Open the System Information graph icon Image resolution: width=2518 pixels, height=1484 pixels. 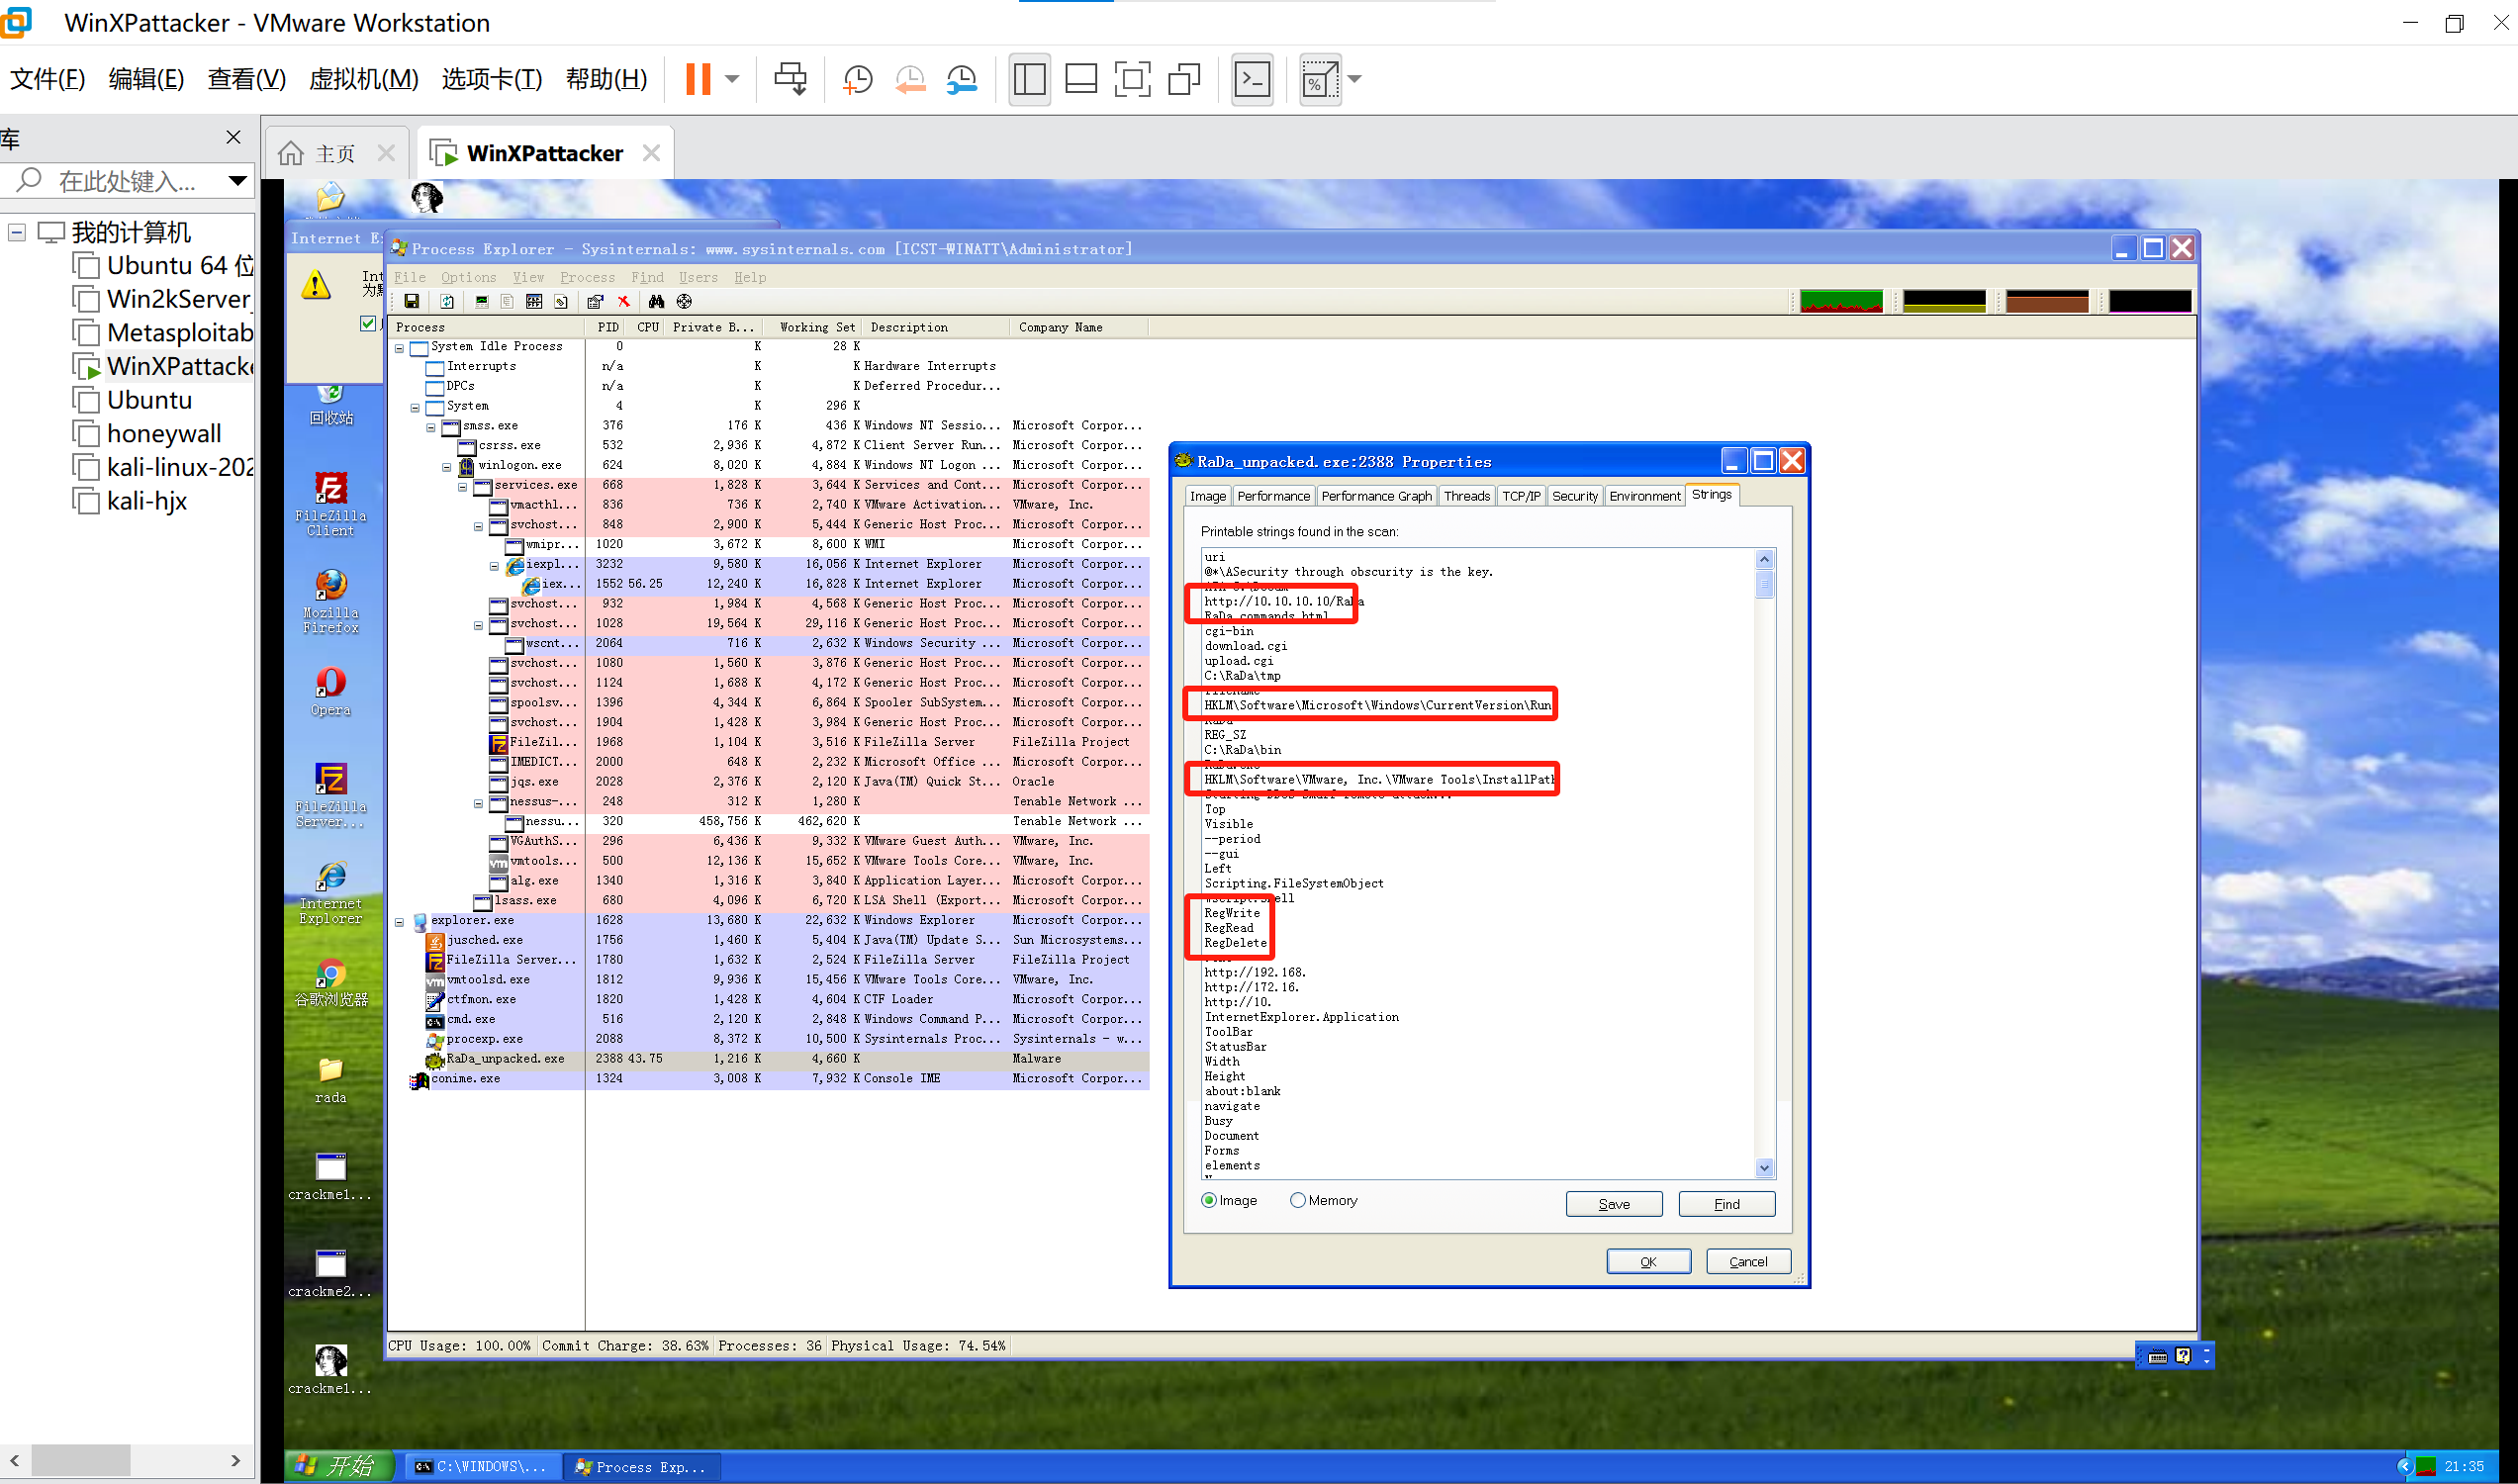tap(481, 302)
